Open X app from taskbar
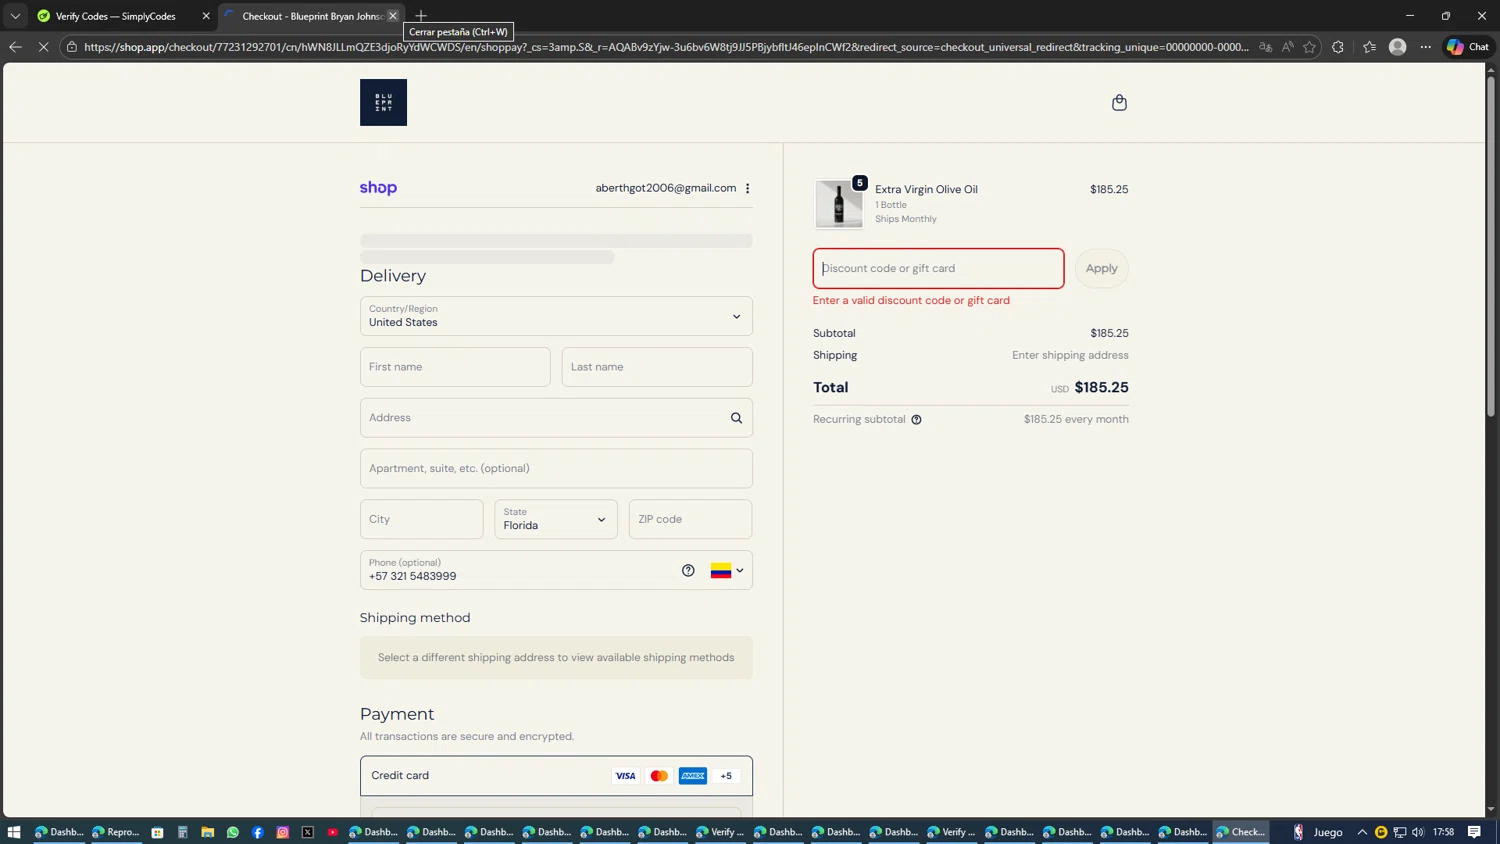The height and width of the screenshot is (844, 1500). 308,832
